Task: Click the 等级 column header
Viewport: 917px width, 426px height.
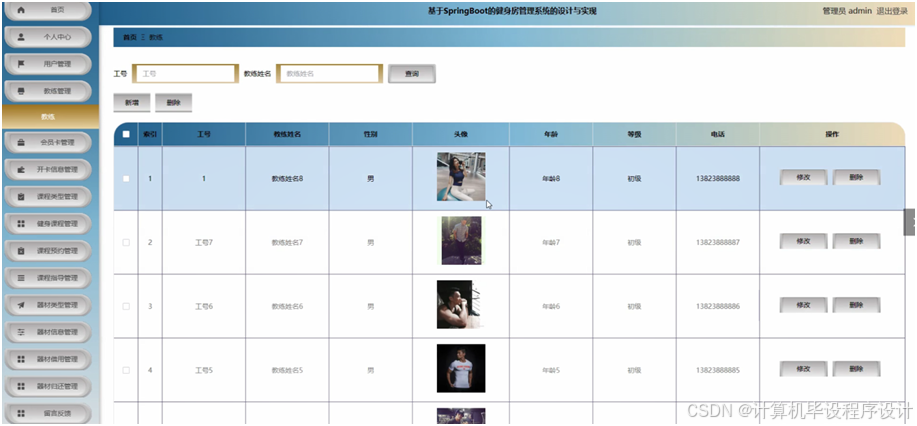Action: (635, 134)
